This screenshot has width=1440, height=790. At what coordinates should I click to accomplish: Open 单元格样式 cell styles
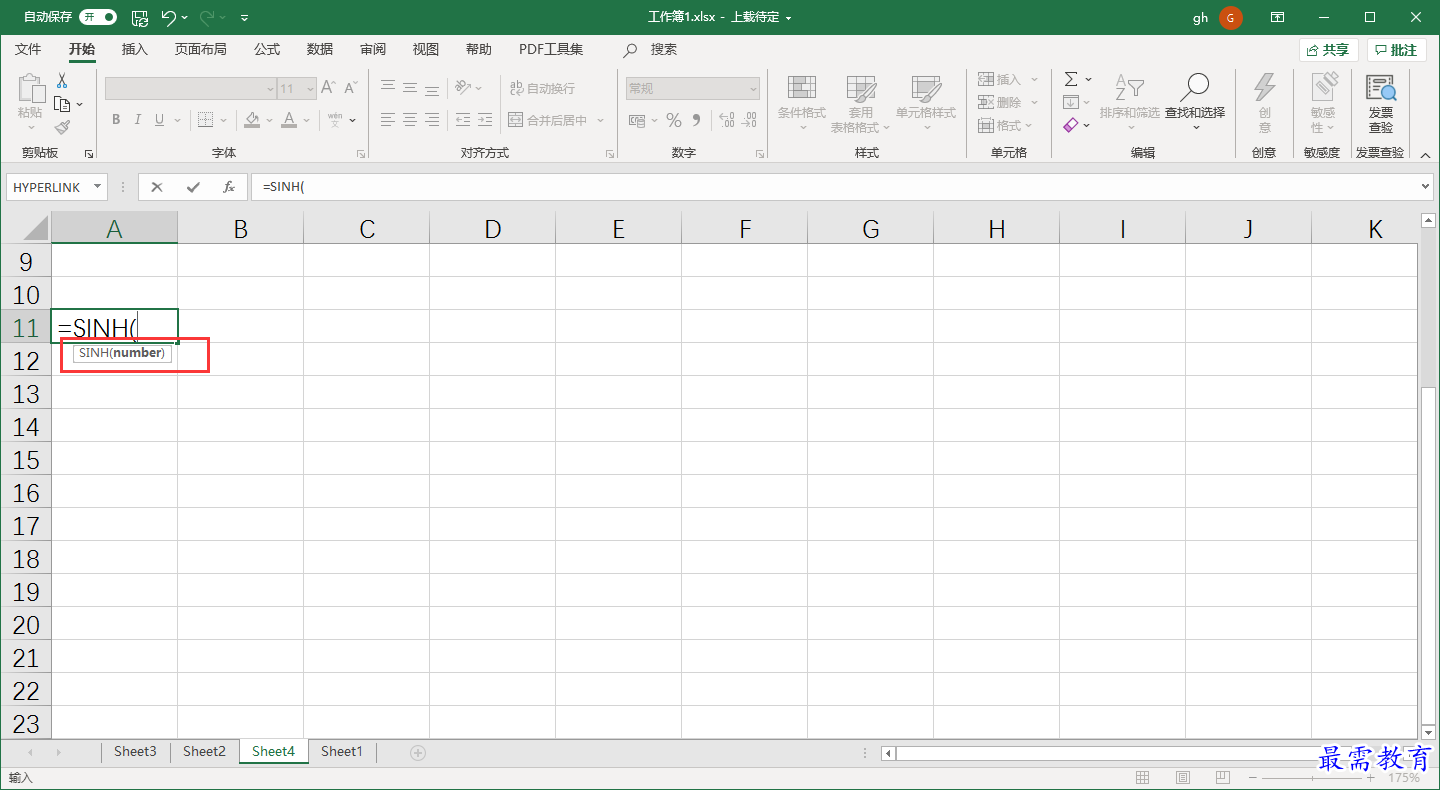[x=926, y=104]
